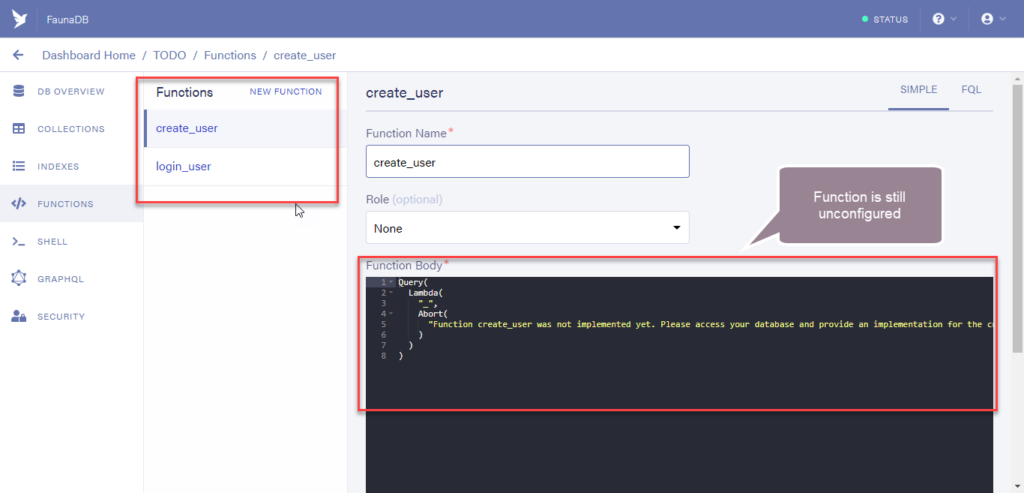This screenshot has width=1024, height=493.
Task: Click the create_user panel heading
Action: coord(404,93)
